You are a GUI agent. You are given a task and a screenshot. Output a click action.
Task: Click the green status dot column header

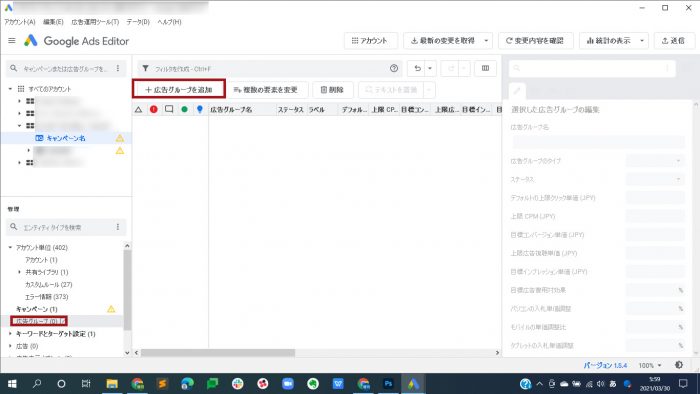tap(184, 109)
